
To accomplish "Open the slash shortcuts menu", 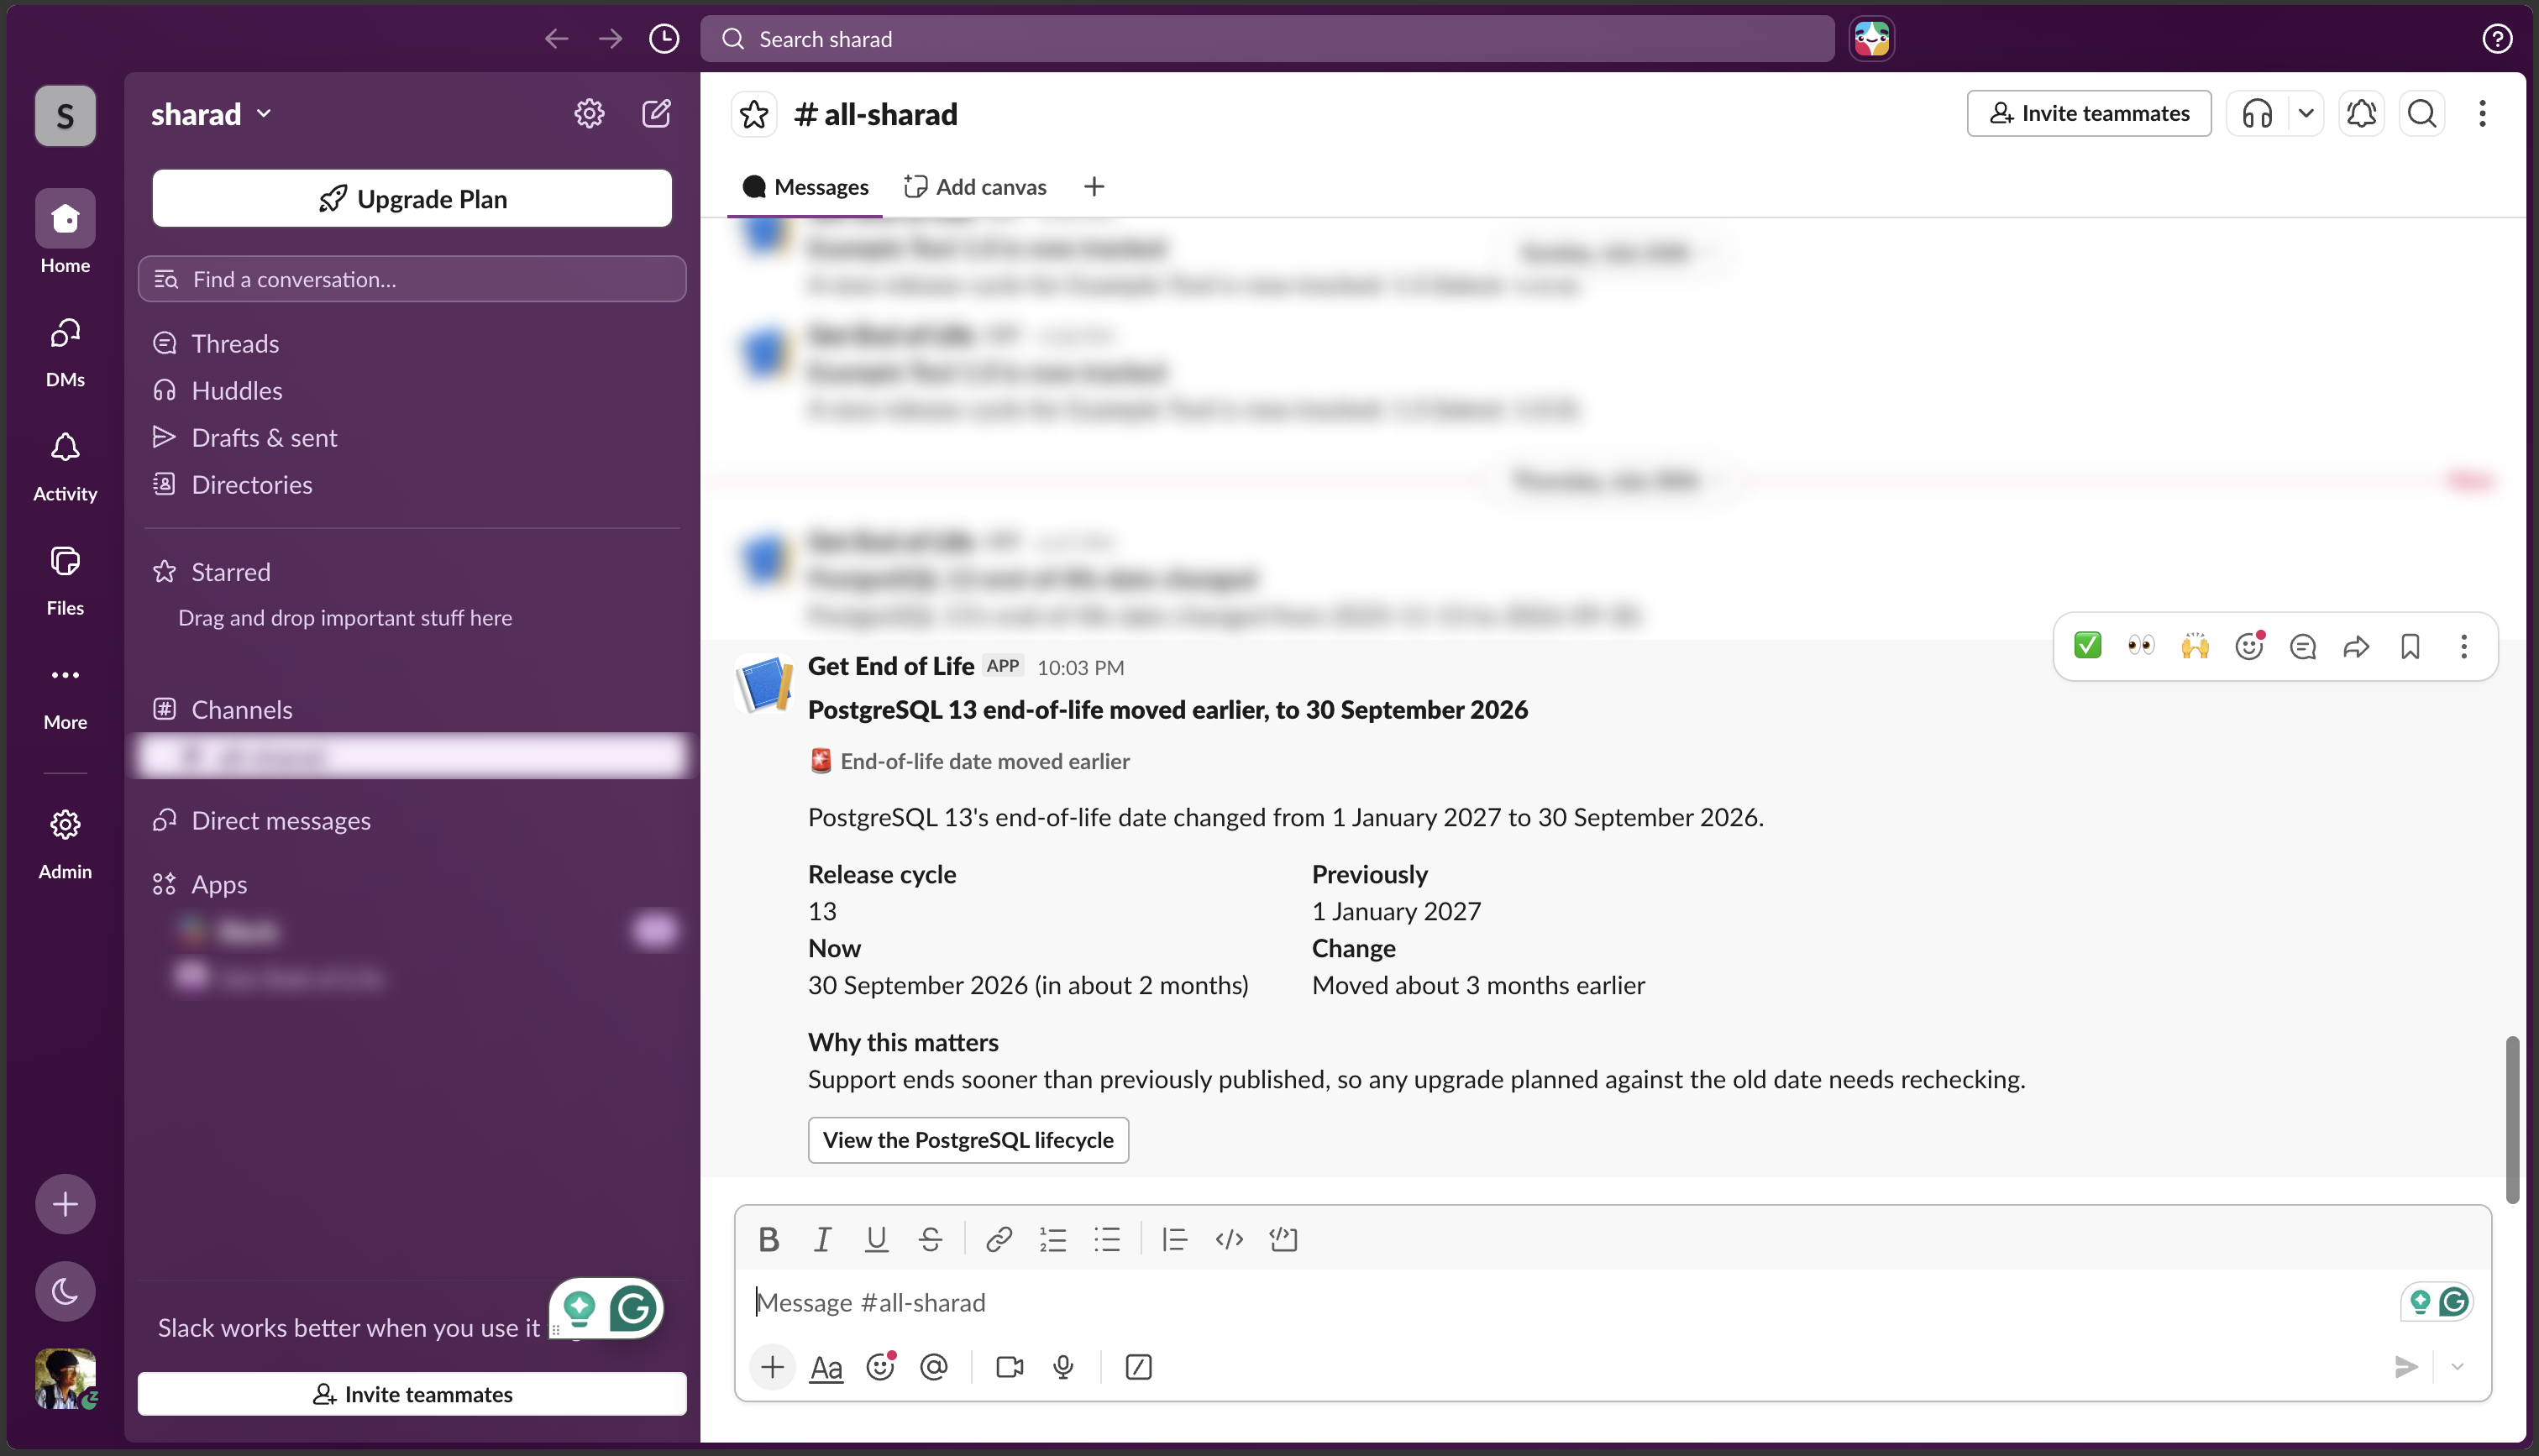I will coord(1138,1367).
